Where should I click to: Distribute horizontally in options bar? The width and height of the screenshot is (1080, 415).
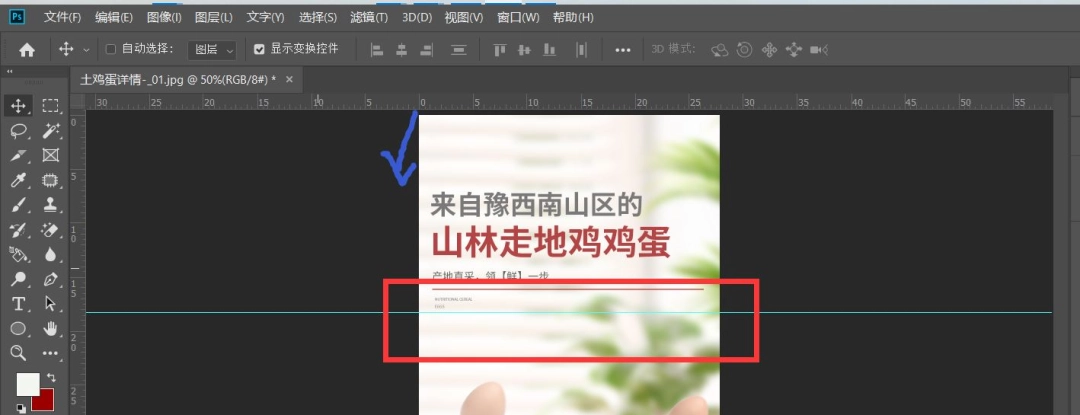pos(581,50)
